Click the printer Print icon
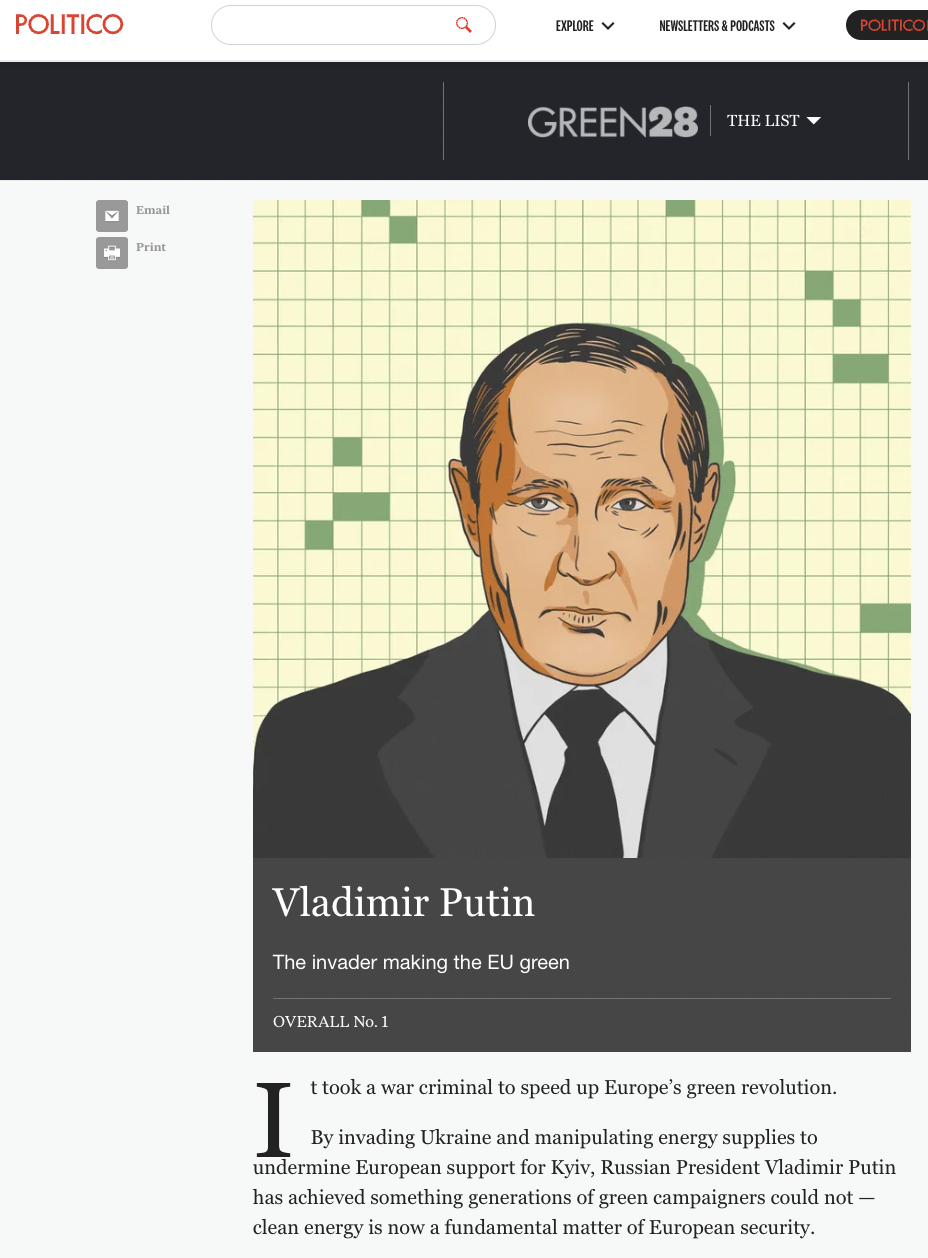This screenshot has width=928, height=1258. click(112, 253)
